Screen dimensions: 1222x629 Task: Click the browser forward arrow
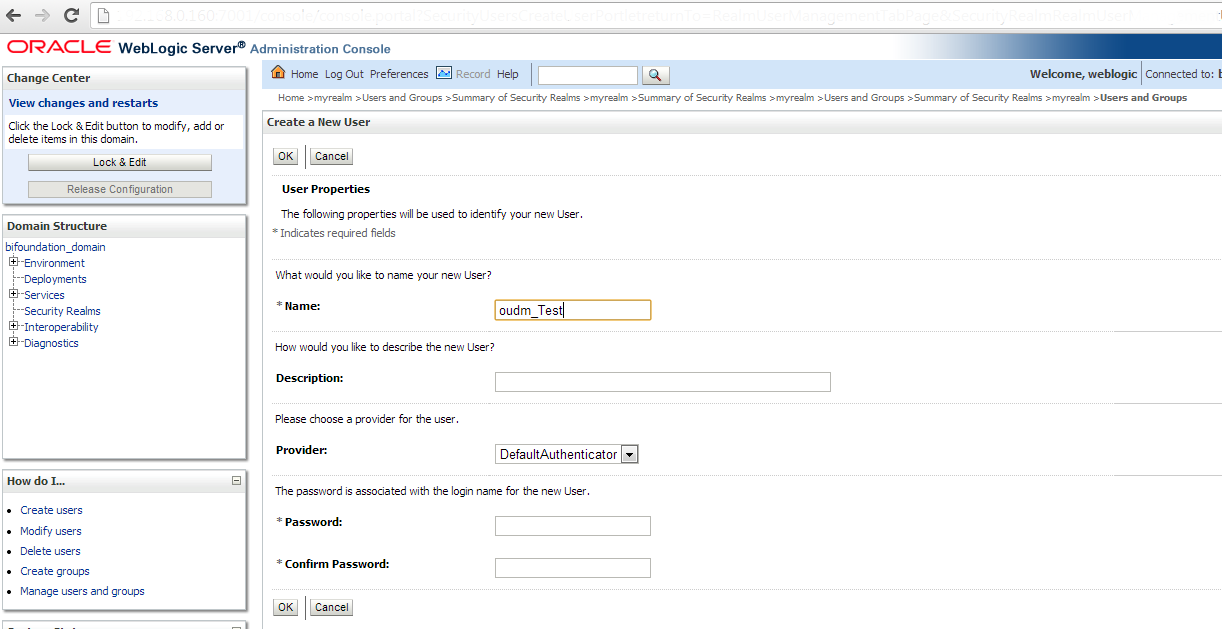click(43, 15)
